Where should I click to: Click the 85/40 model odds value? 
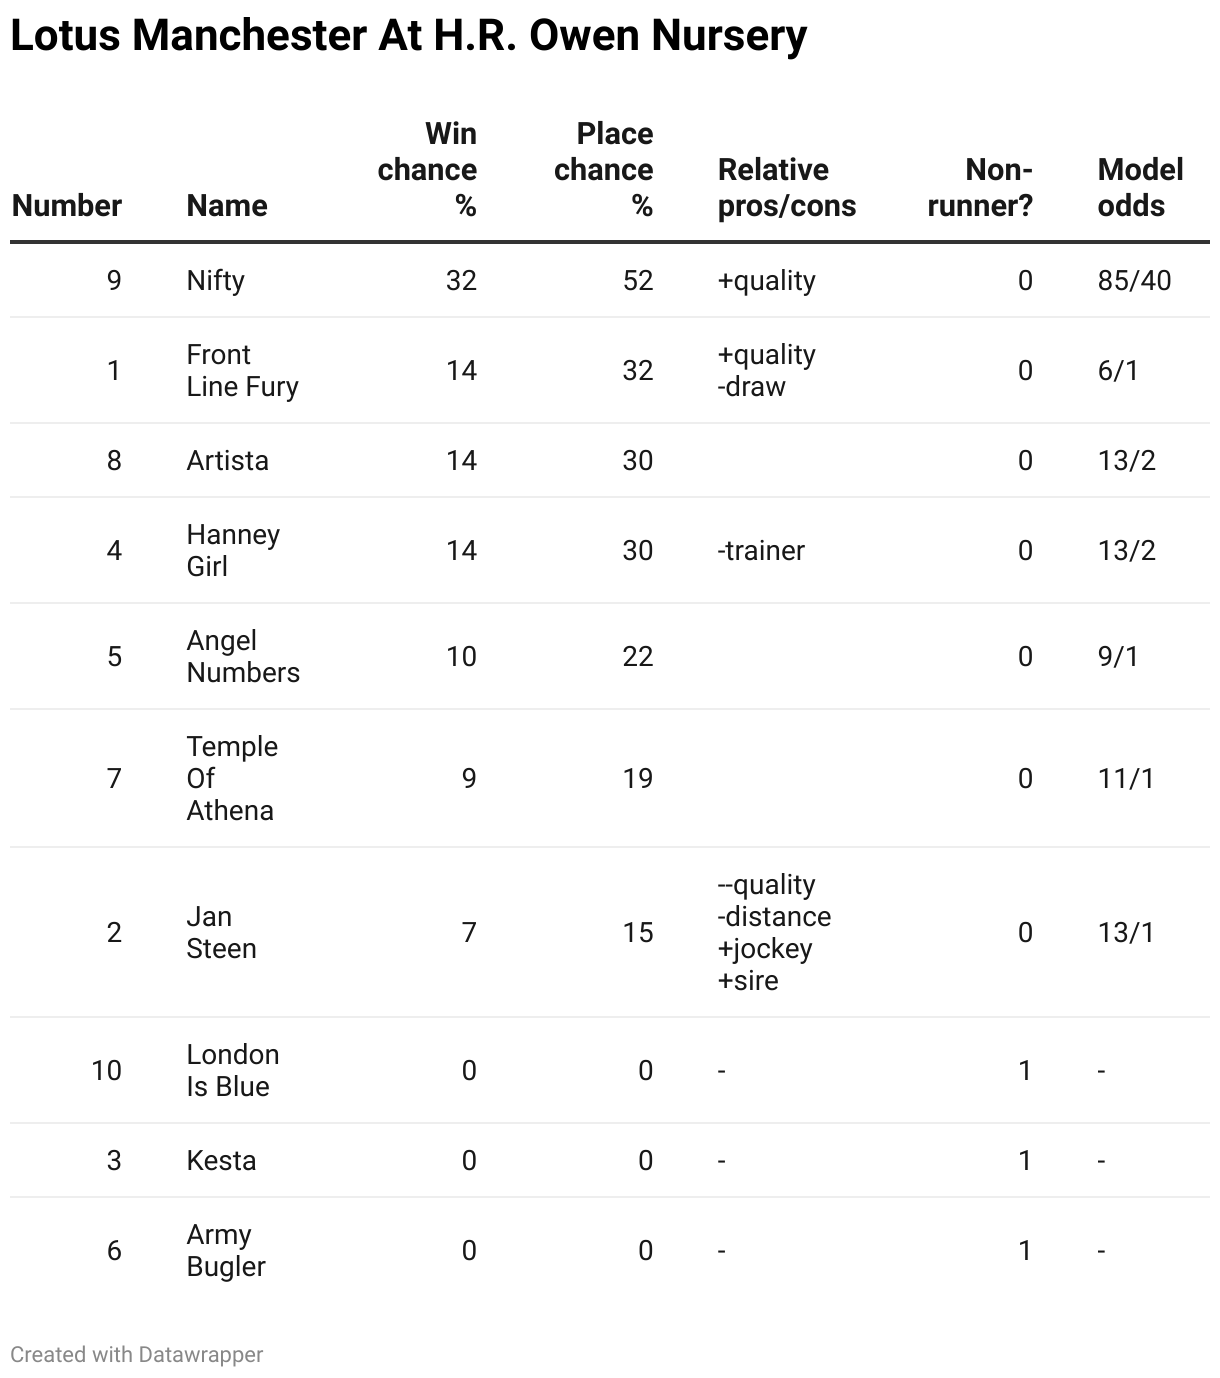(1134, 280)
